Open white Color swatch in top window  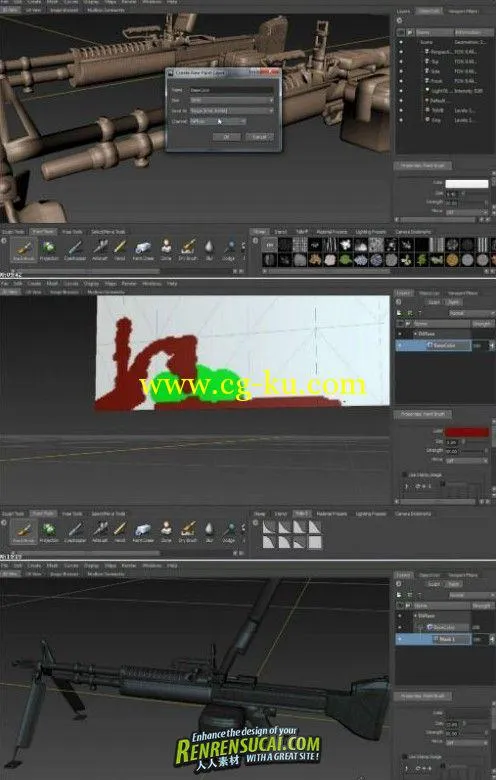tap(467, 184)
